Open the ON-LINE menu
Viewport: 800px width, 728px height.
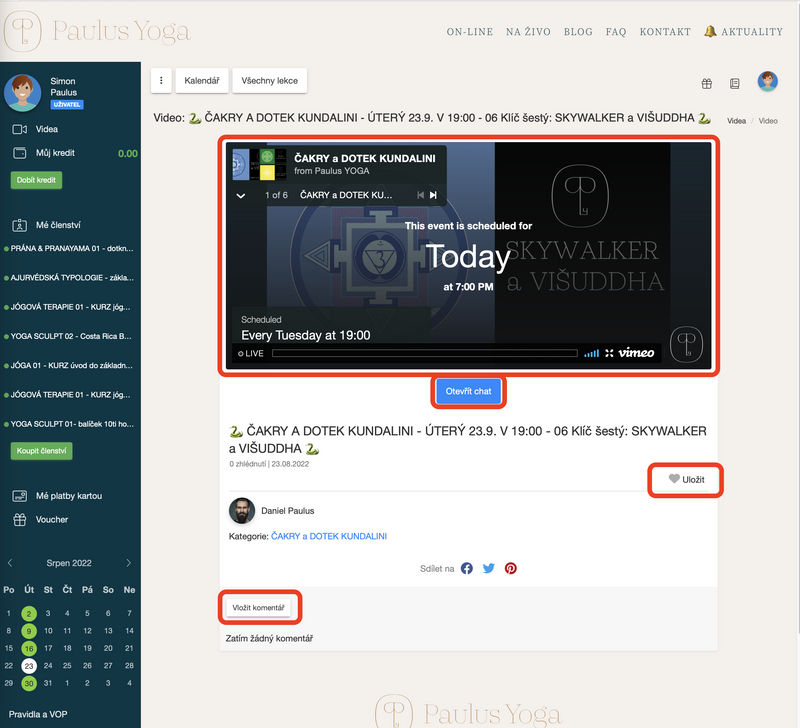(x=469, y=32)
